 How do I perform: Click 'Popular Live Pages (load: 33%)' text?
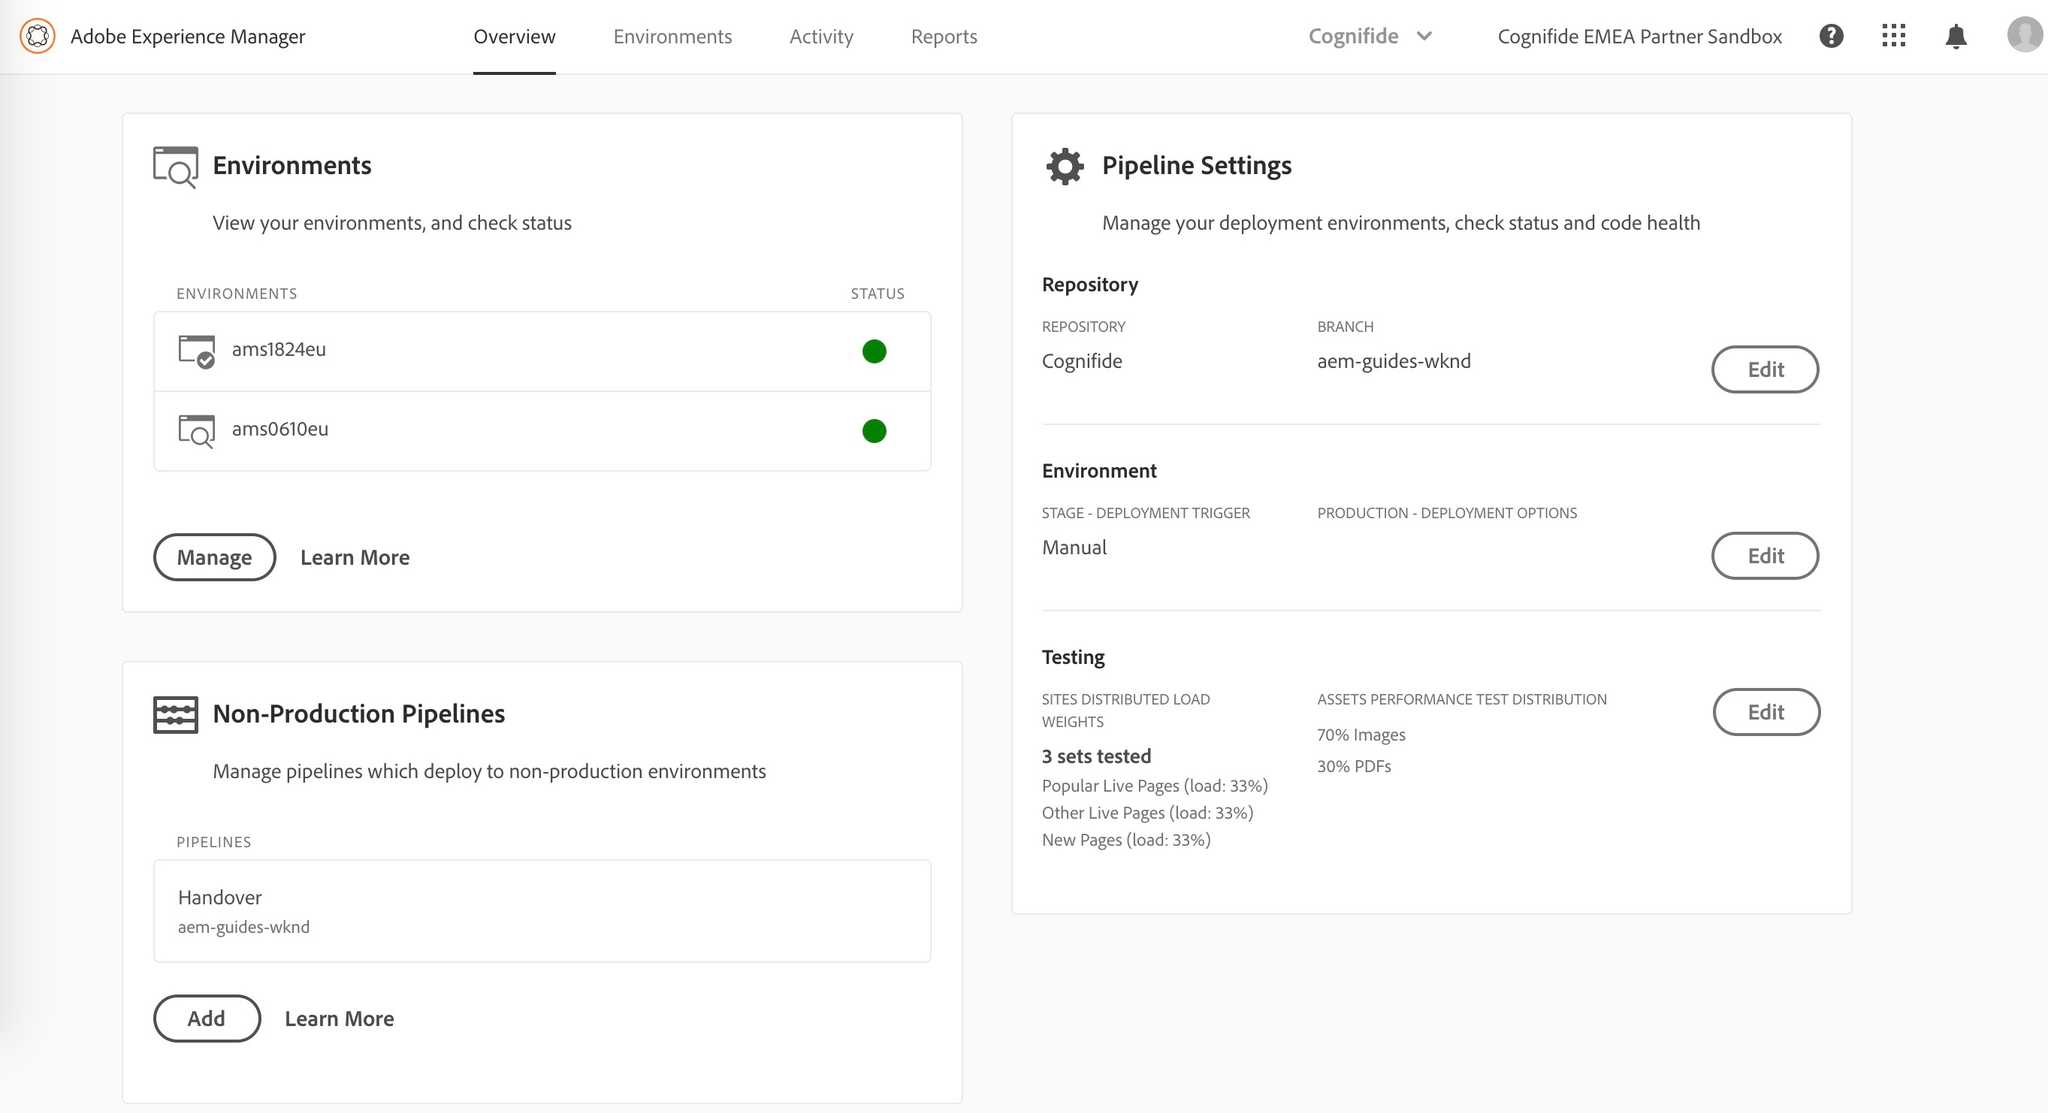[1155, 786]
